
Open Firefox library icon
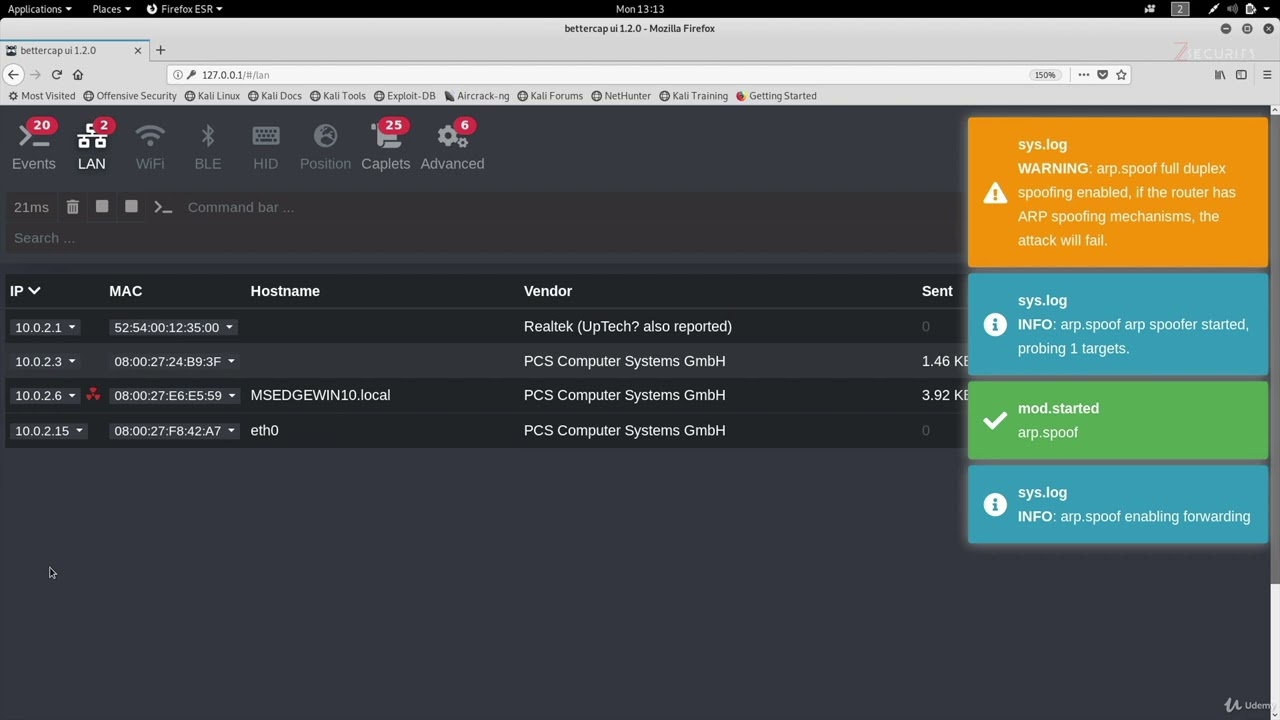[1220, 74]
